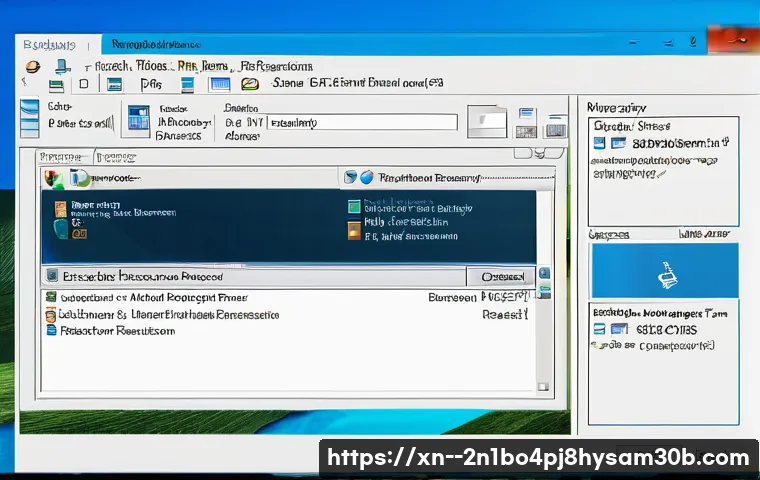Click the small square at list's bottom-right corner
Image resolution: width=760 pixels, height=480 pixels.
[543, 386]
